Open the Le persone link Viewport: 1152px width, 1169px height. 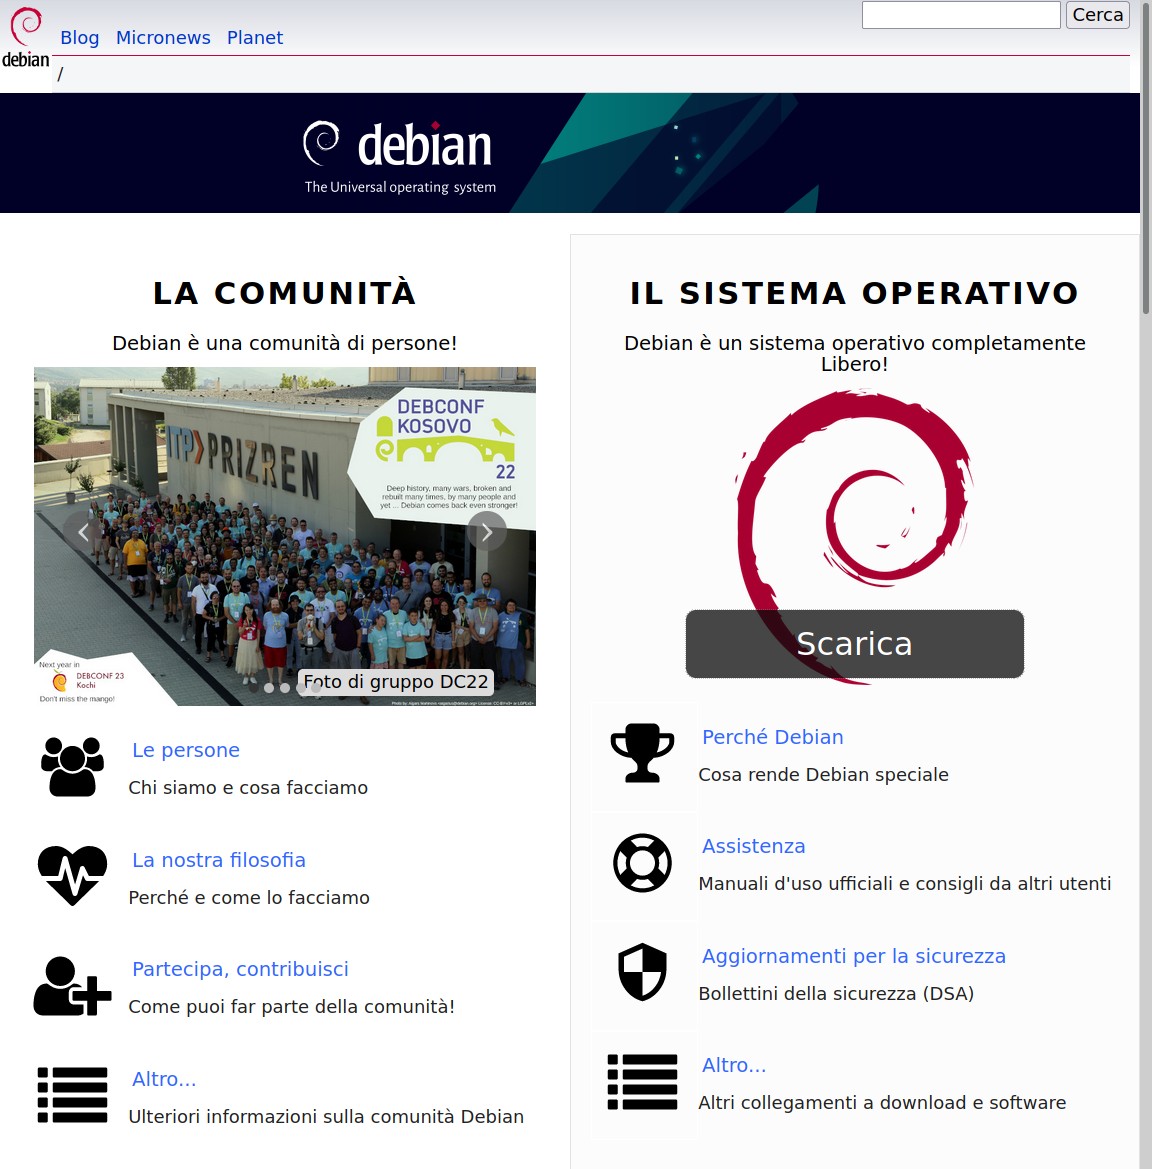(186, 750)
